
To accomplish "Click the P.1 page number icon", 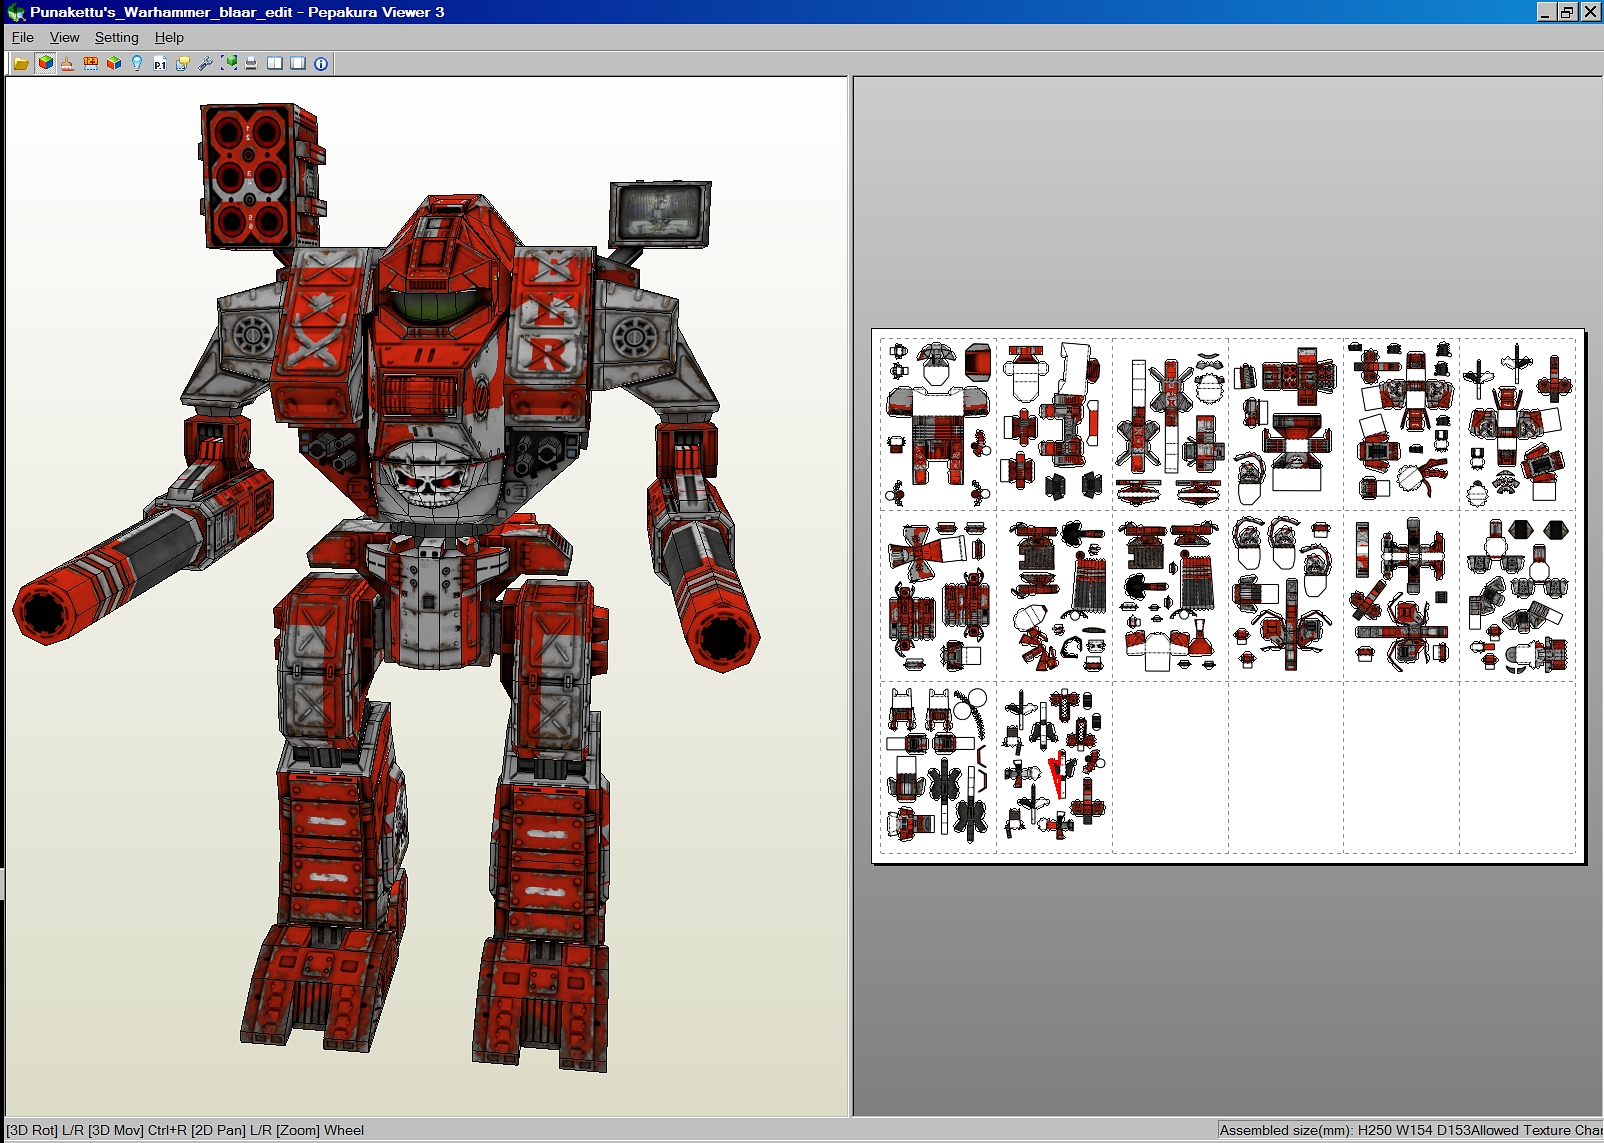I will tap(160, 63).
